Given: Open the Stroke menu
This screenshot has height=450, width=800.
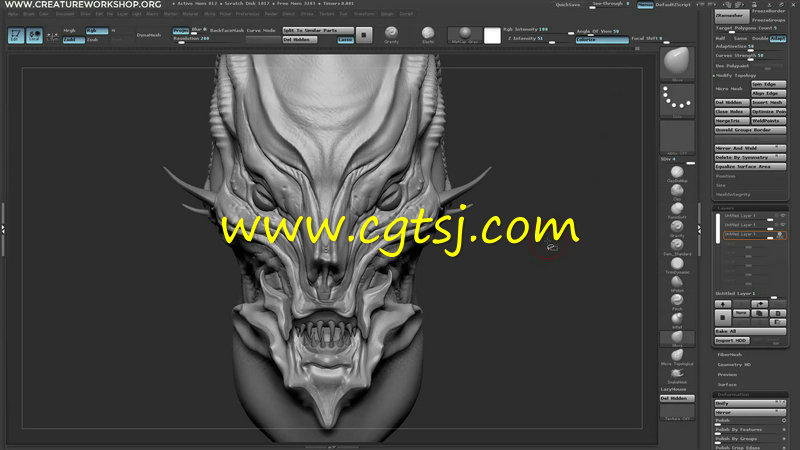Looking at the screenshot, I should click(307, 14).
